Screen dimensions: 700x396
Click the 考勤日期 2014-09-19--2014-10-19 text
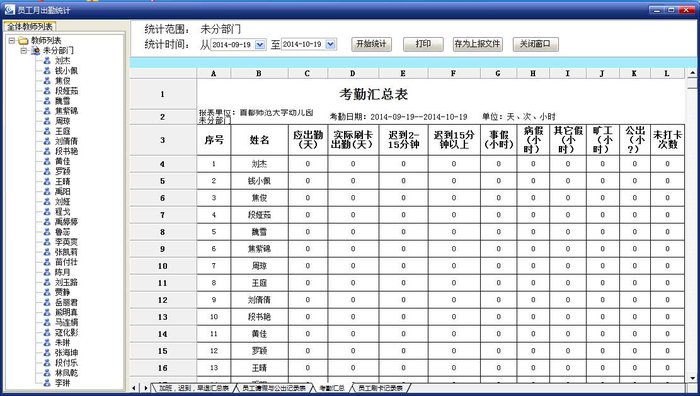(398, 117)
